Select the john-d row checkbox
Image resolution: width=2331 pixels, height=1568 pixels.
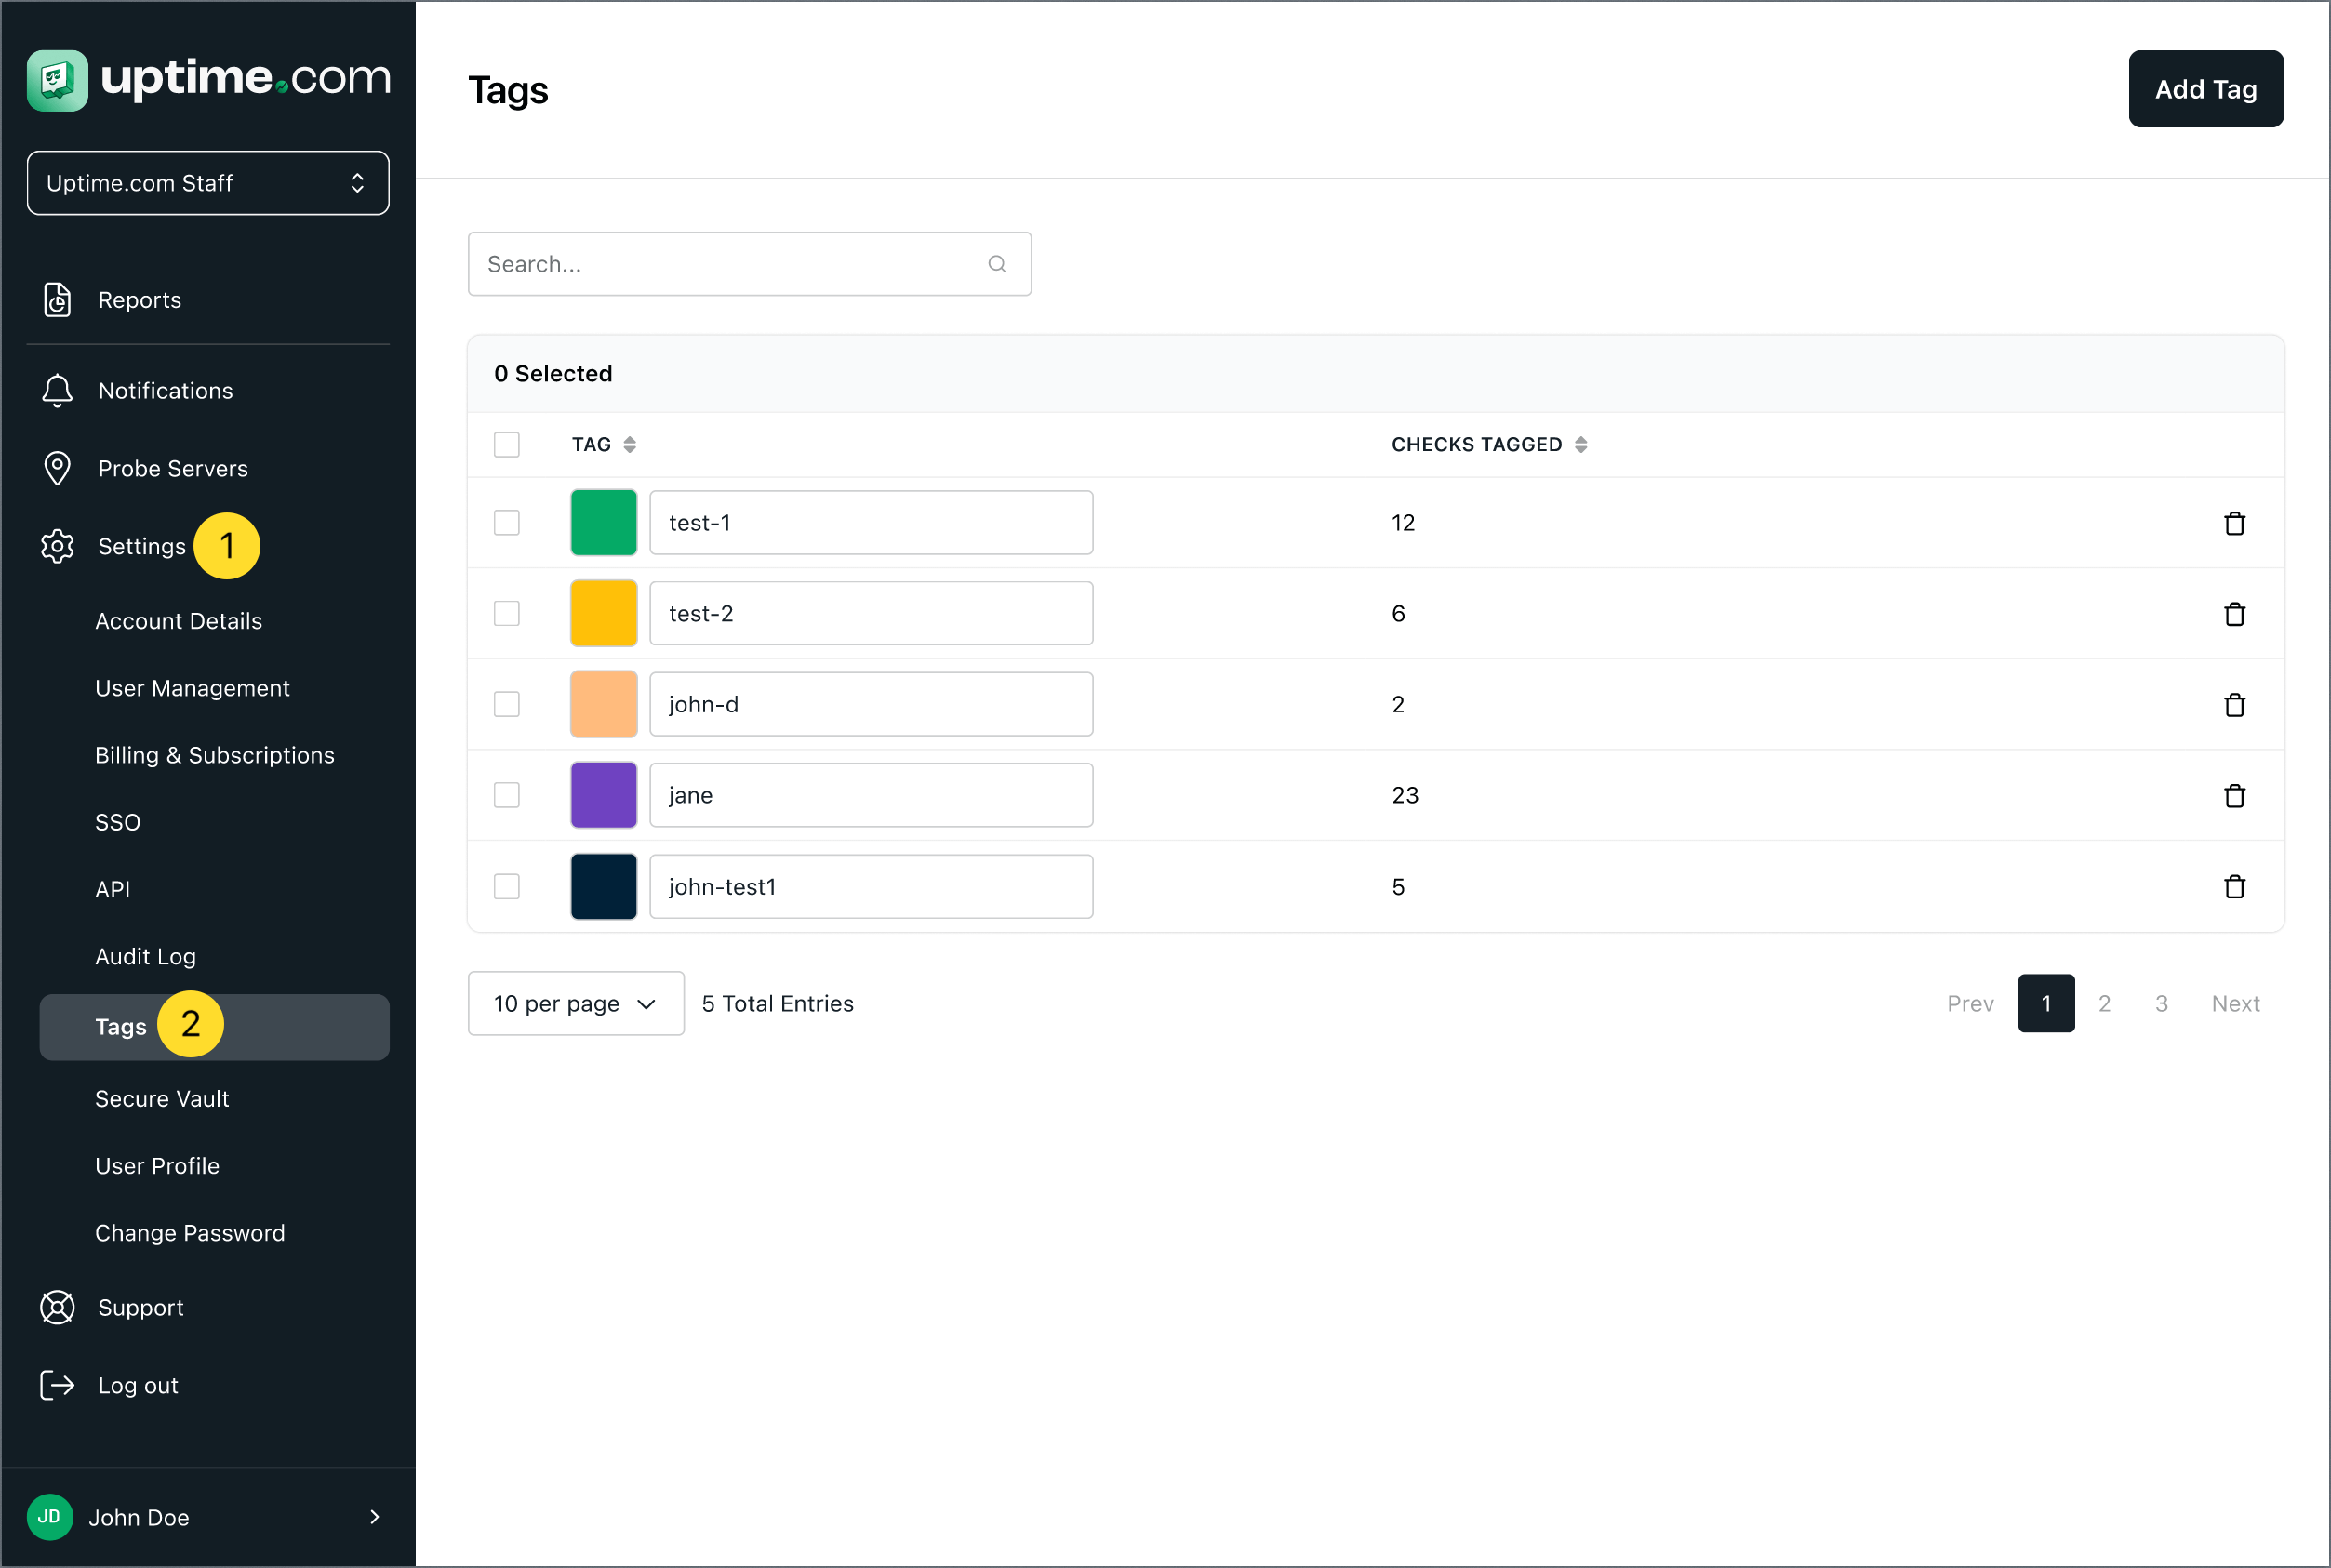click(507, 704)
